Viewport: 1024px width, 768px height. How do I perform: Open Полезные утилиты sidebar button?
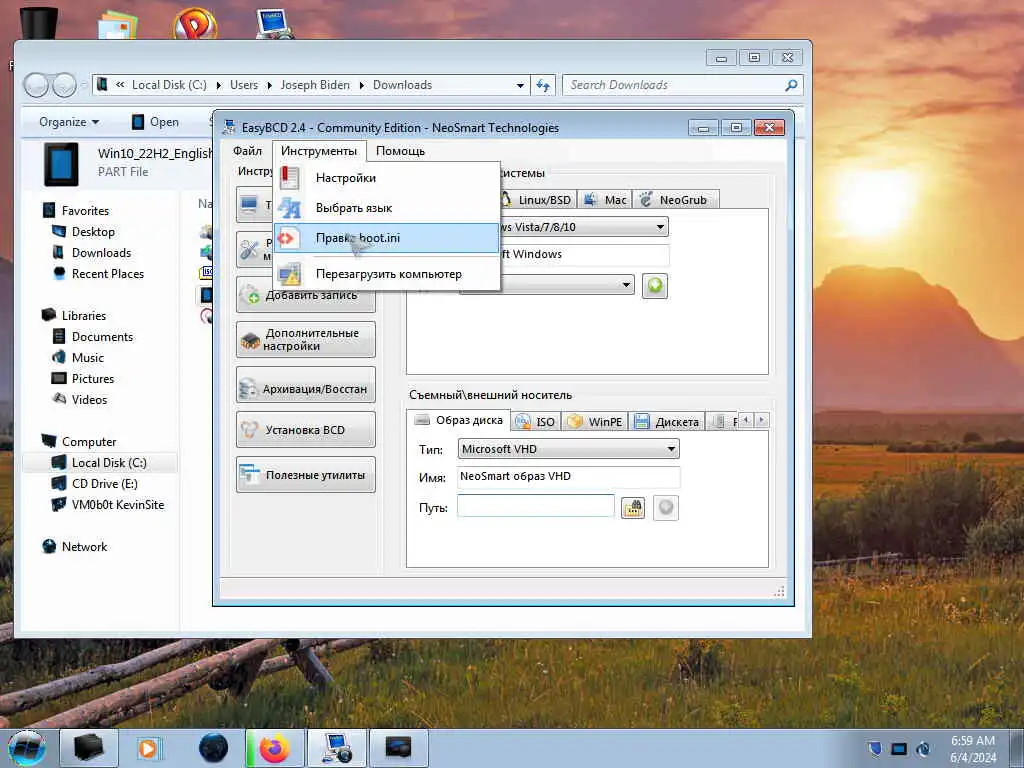(306, 475)
